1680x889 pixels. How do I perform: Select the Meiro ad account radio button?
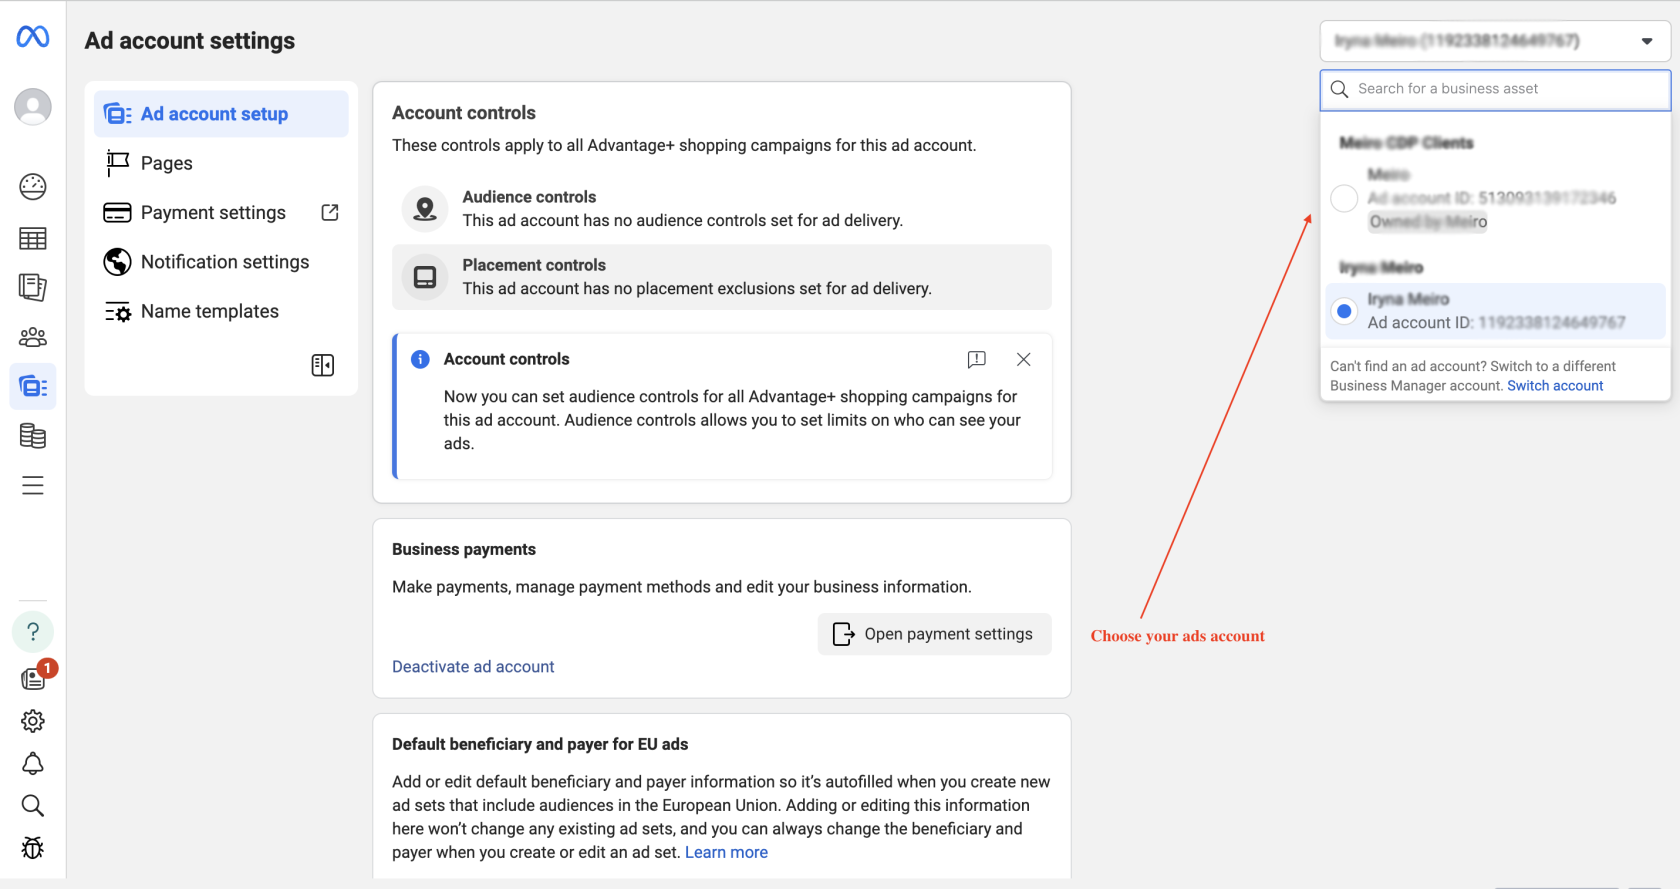pos(1344,198)
